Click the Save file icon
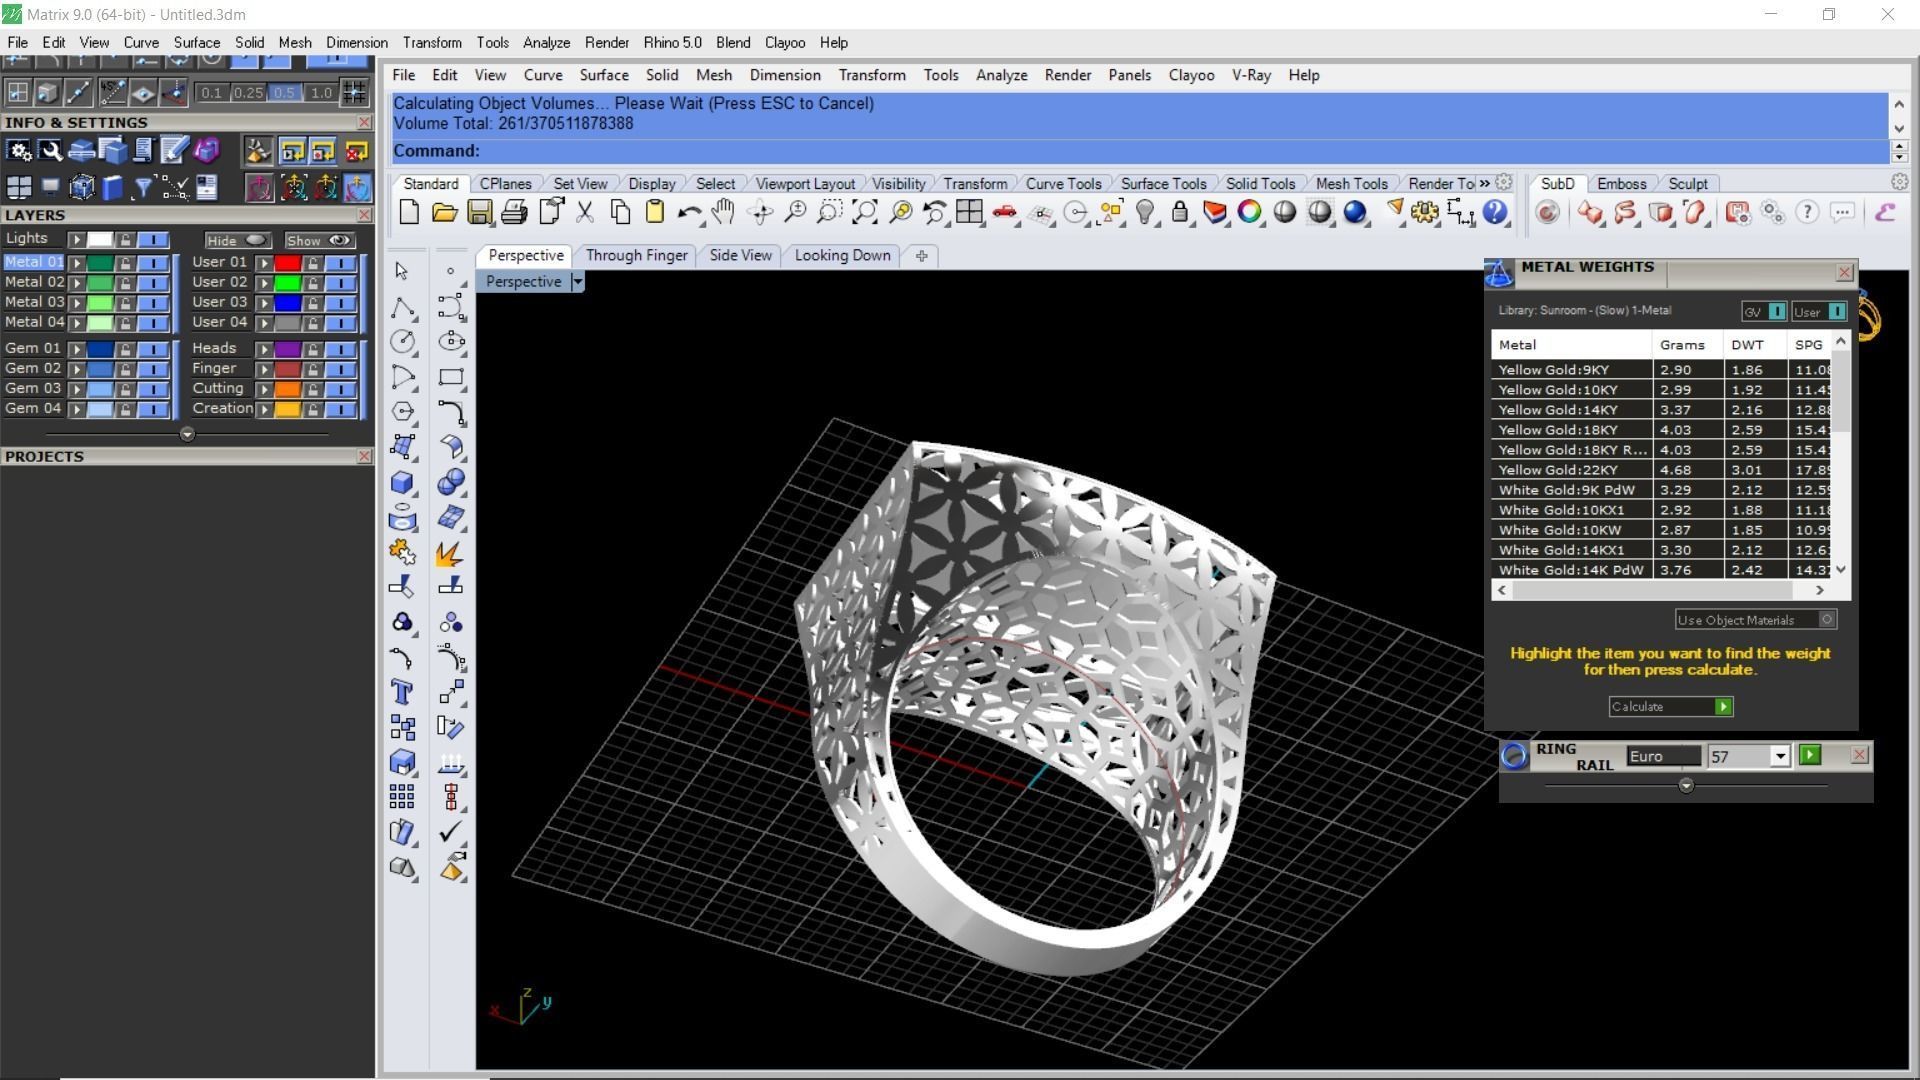Screen dimensions: 1920x1080 479,212
